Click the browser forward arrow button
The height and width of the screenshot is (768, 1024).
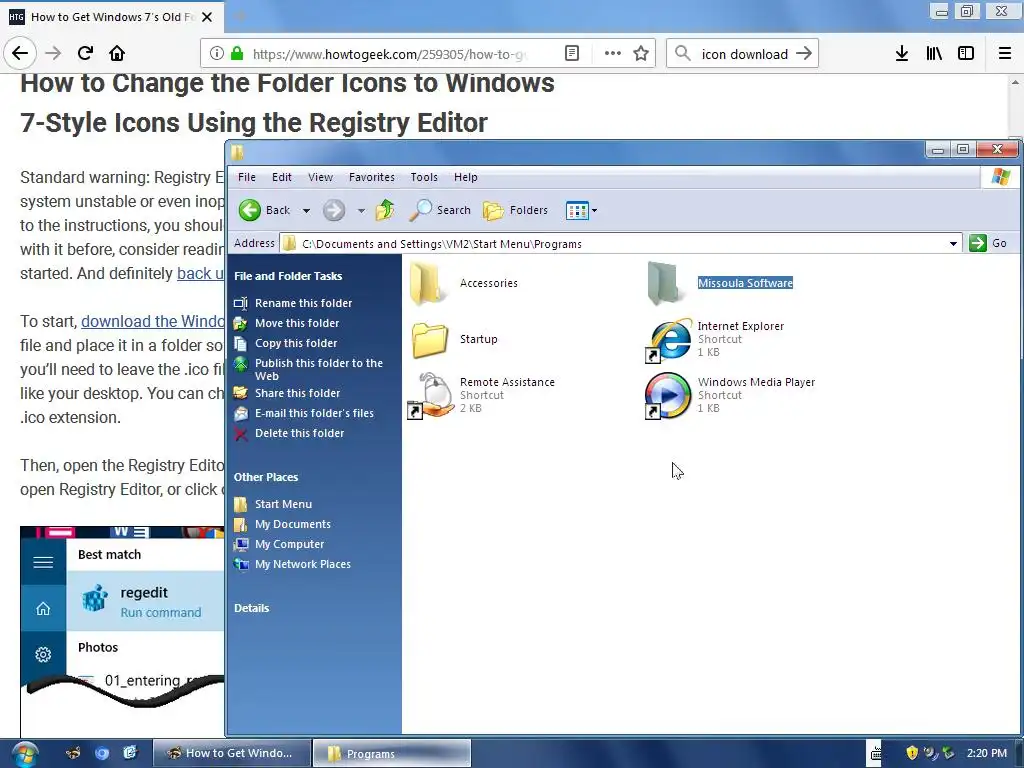point(53,53)
